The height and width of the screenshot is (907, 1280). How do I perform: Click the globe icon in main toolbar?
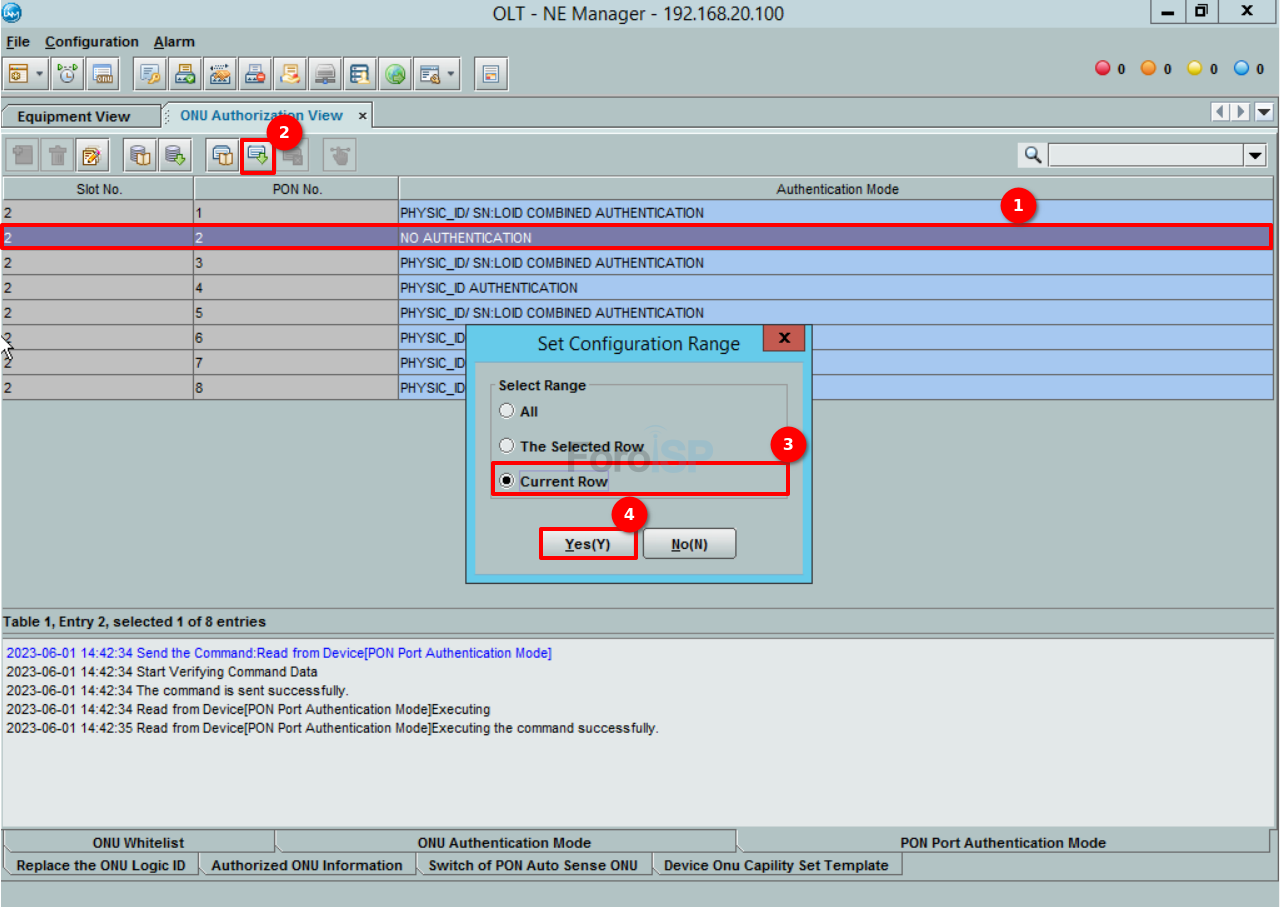click(396, 74)
